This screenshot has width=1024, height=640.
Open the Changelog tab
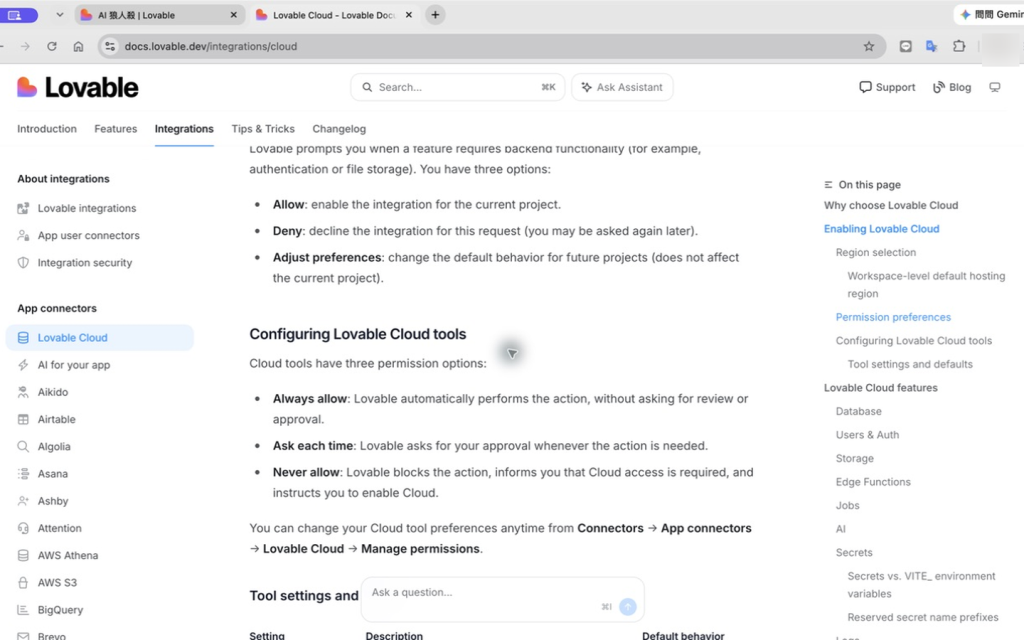pyautogui.click(x=339, y=129)
